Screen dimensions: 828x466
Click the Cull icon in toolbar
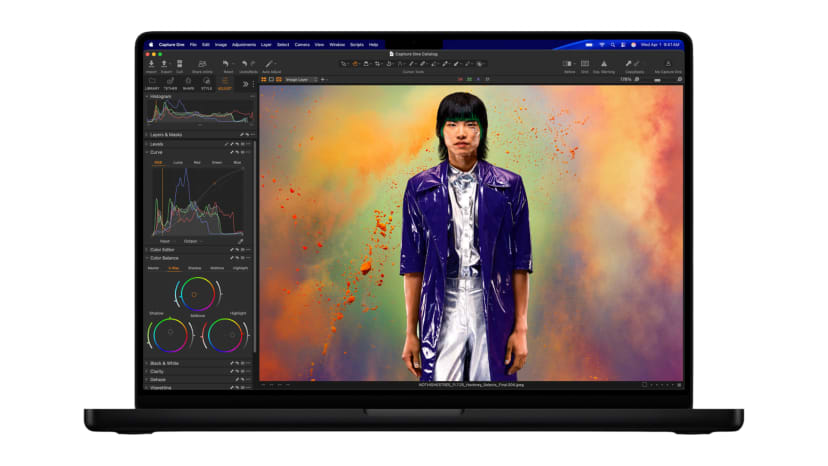(179, 63)
